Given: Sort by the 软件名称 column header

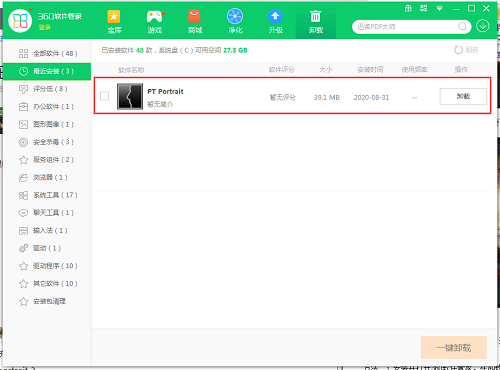Looking at the screenshot, I should [131, 70].
